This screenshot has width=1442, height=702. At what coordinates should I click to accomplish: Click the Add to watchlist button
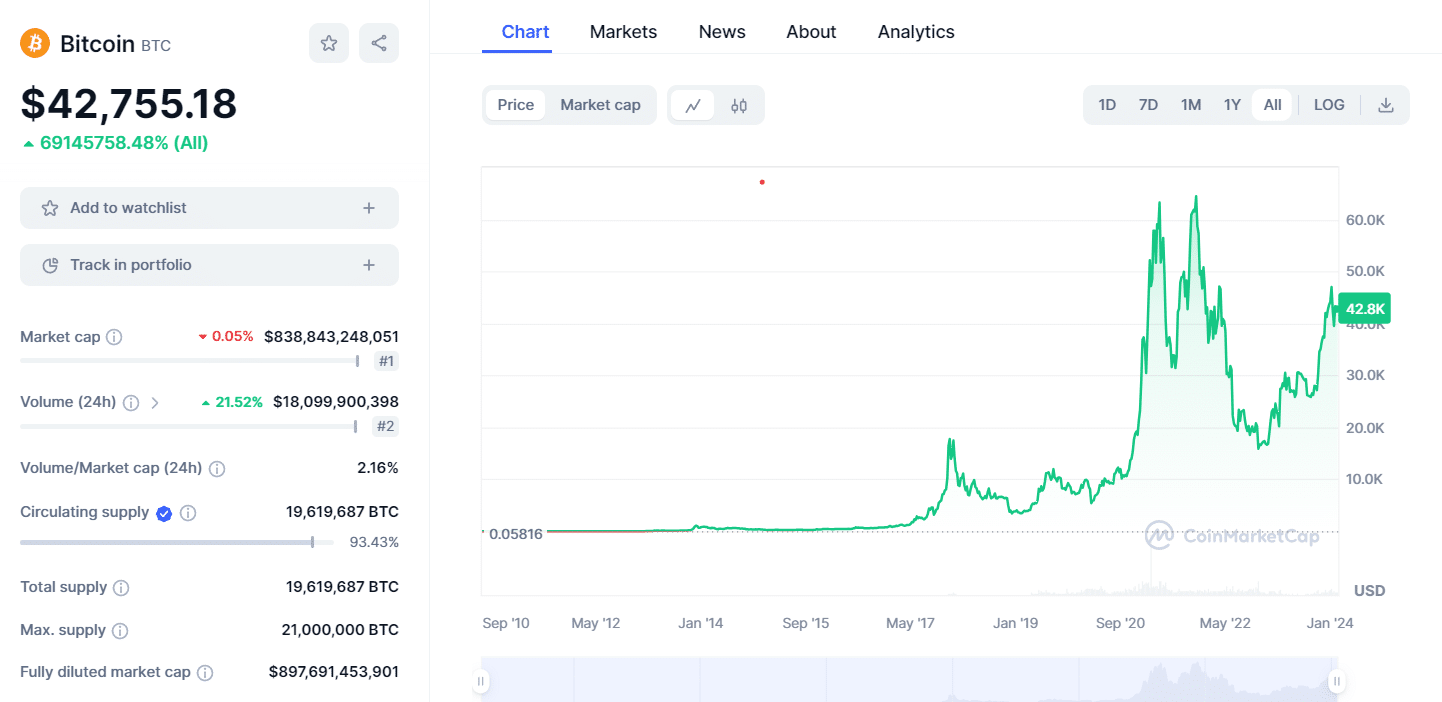coord(209,207)
